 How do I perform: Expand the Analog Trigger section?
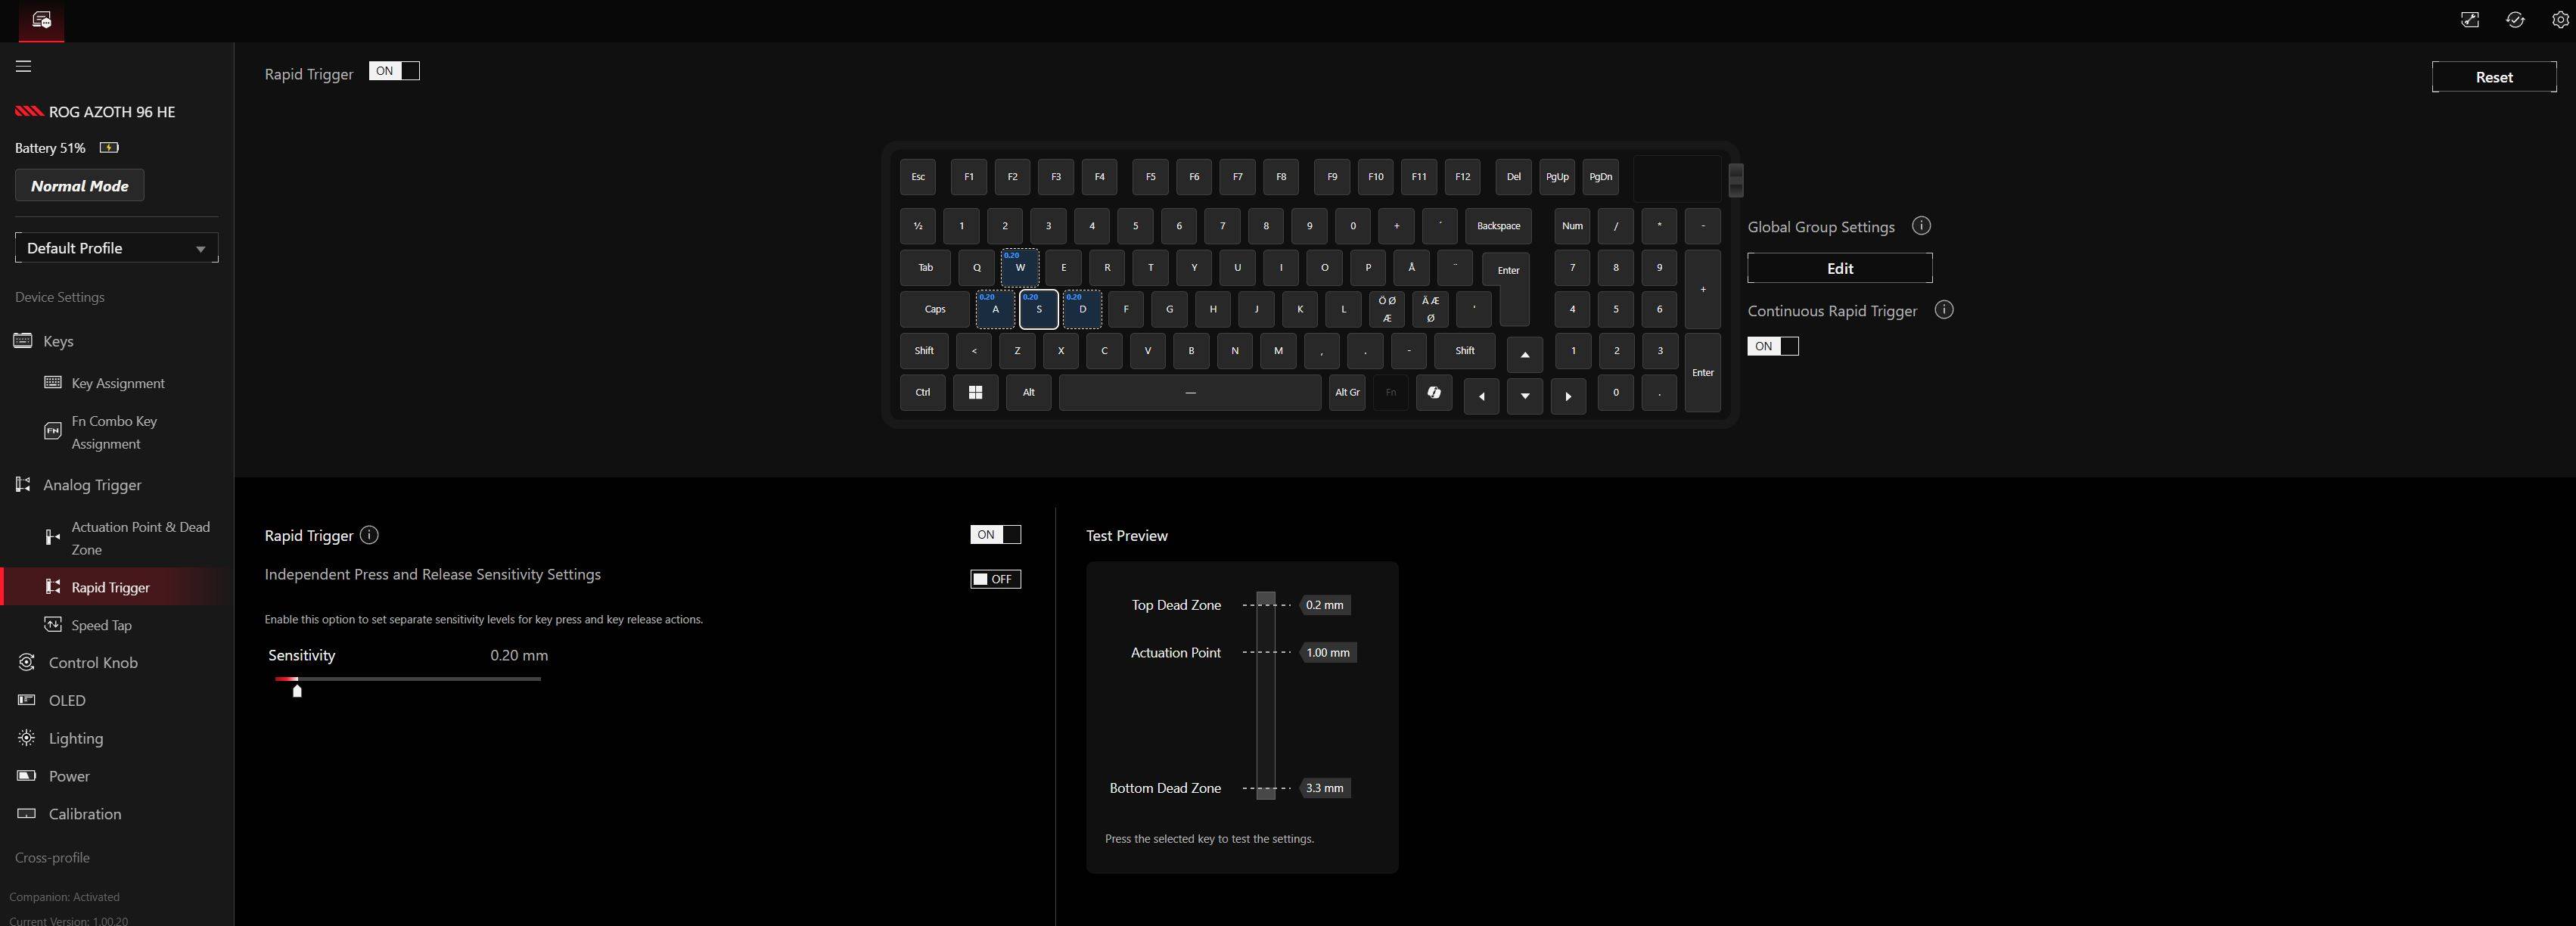[x=92, y=485]
